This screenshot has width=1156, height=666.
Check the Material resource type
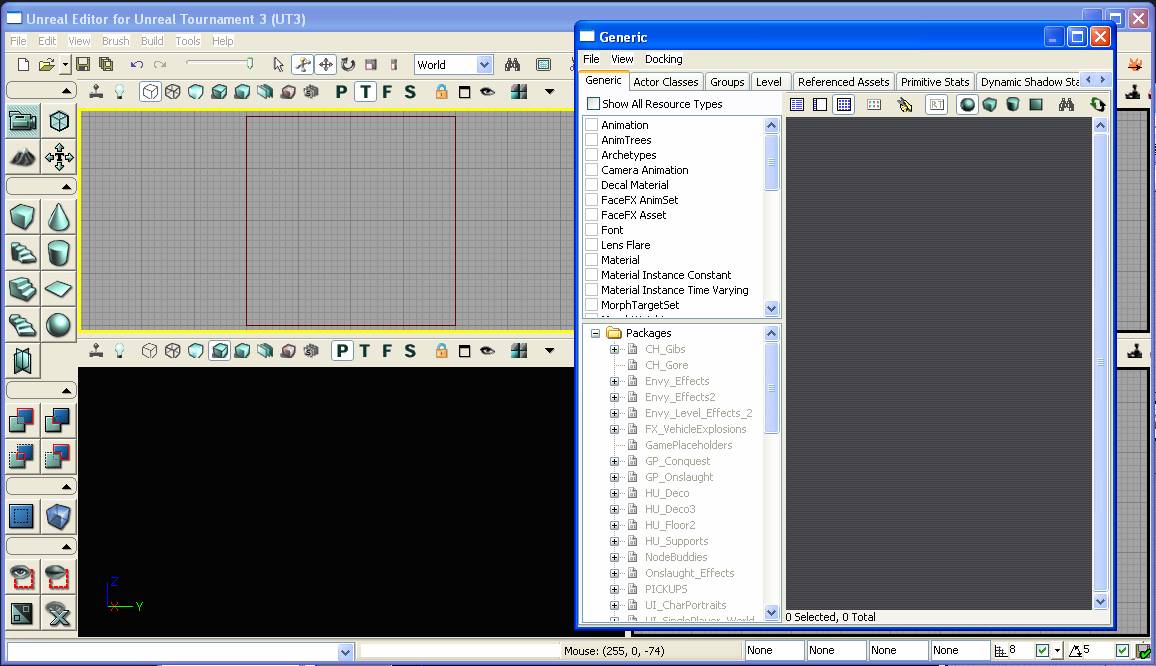[x=591, y=260]
